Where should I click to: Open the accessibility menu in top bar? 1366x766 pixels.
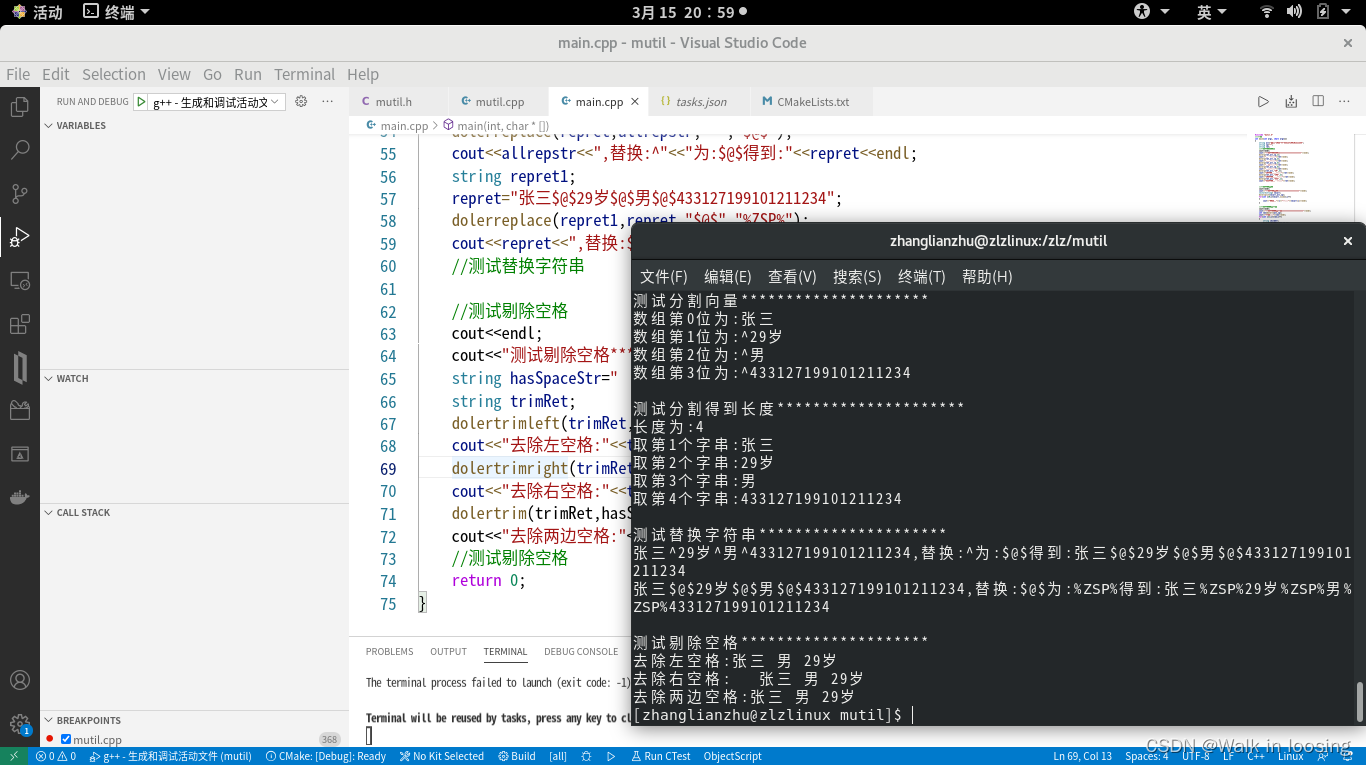(1151, 12)
